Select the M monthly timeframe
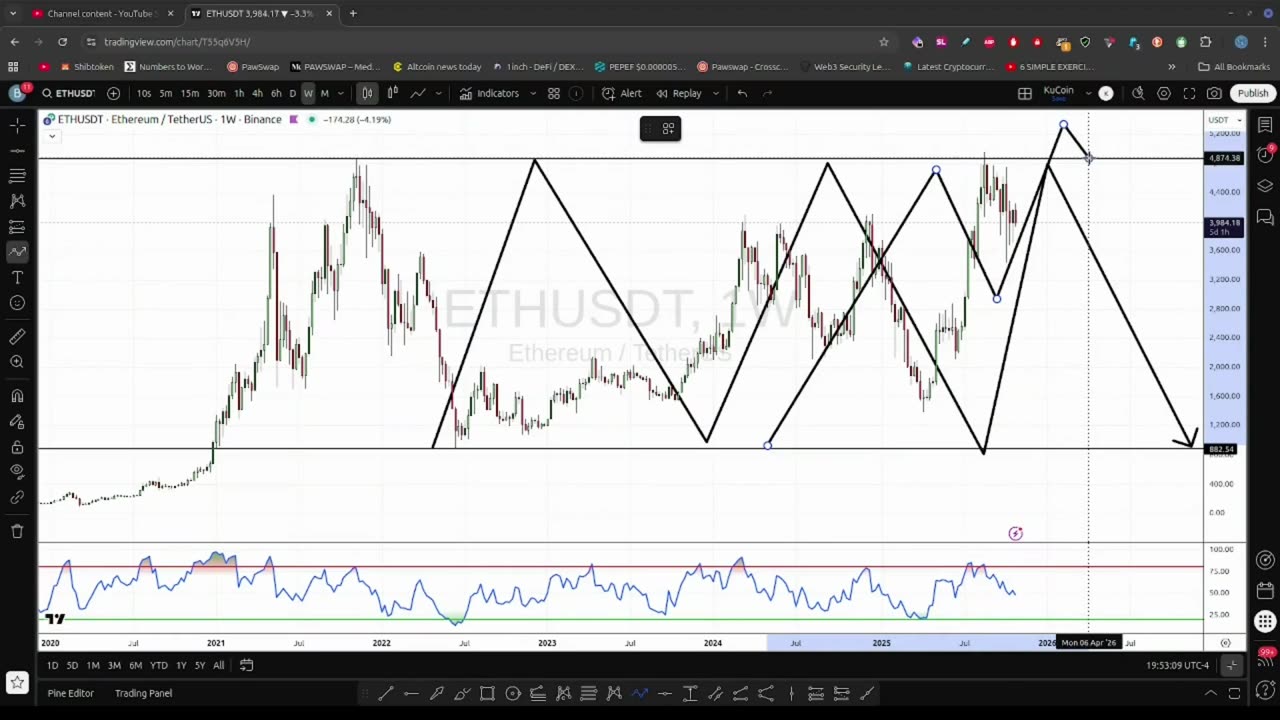The height and width of the screenshot is (720, 1280). pos(324,93)
